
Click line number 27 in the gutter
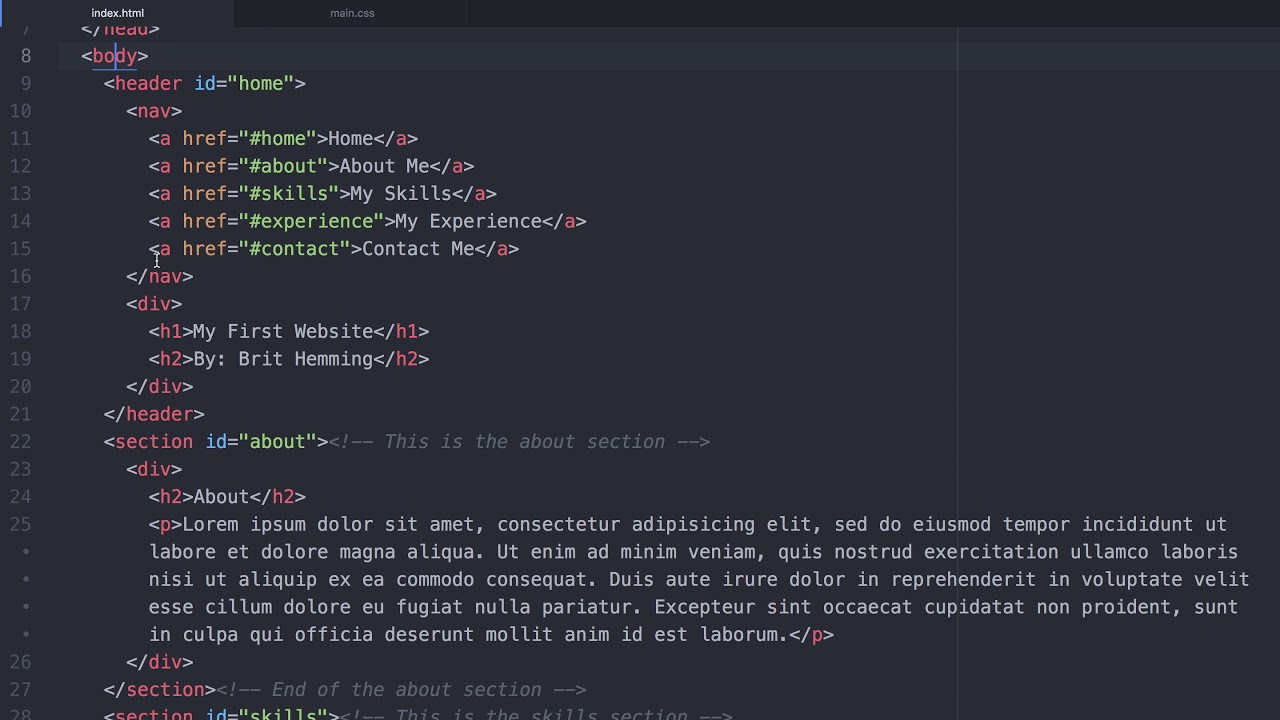21,690
